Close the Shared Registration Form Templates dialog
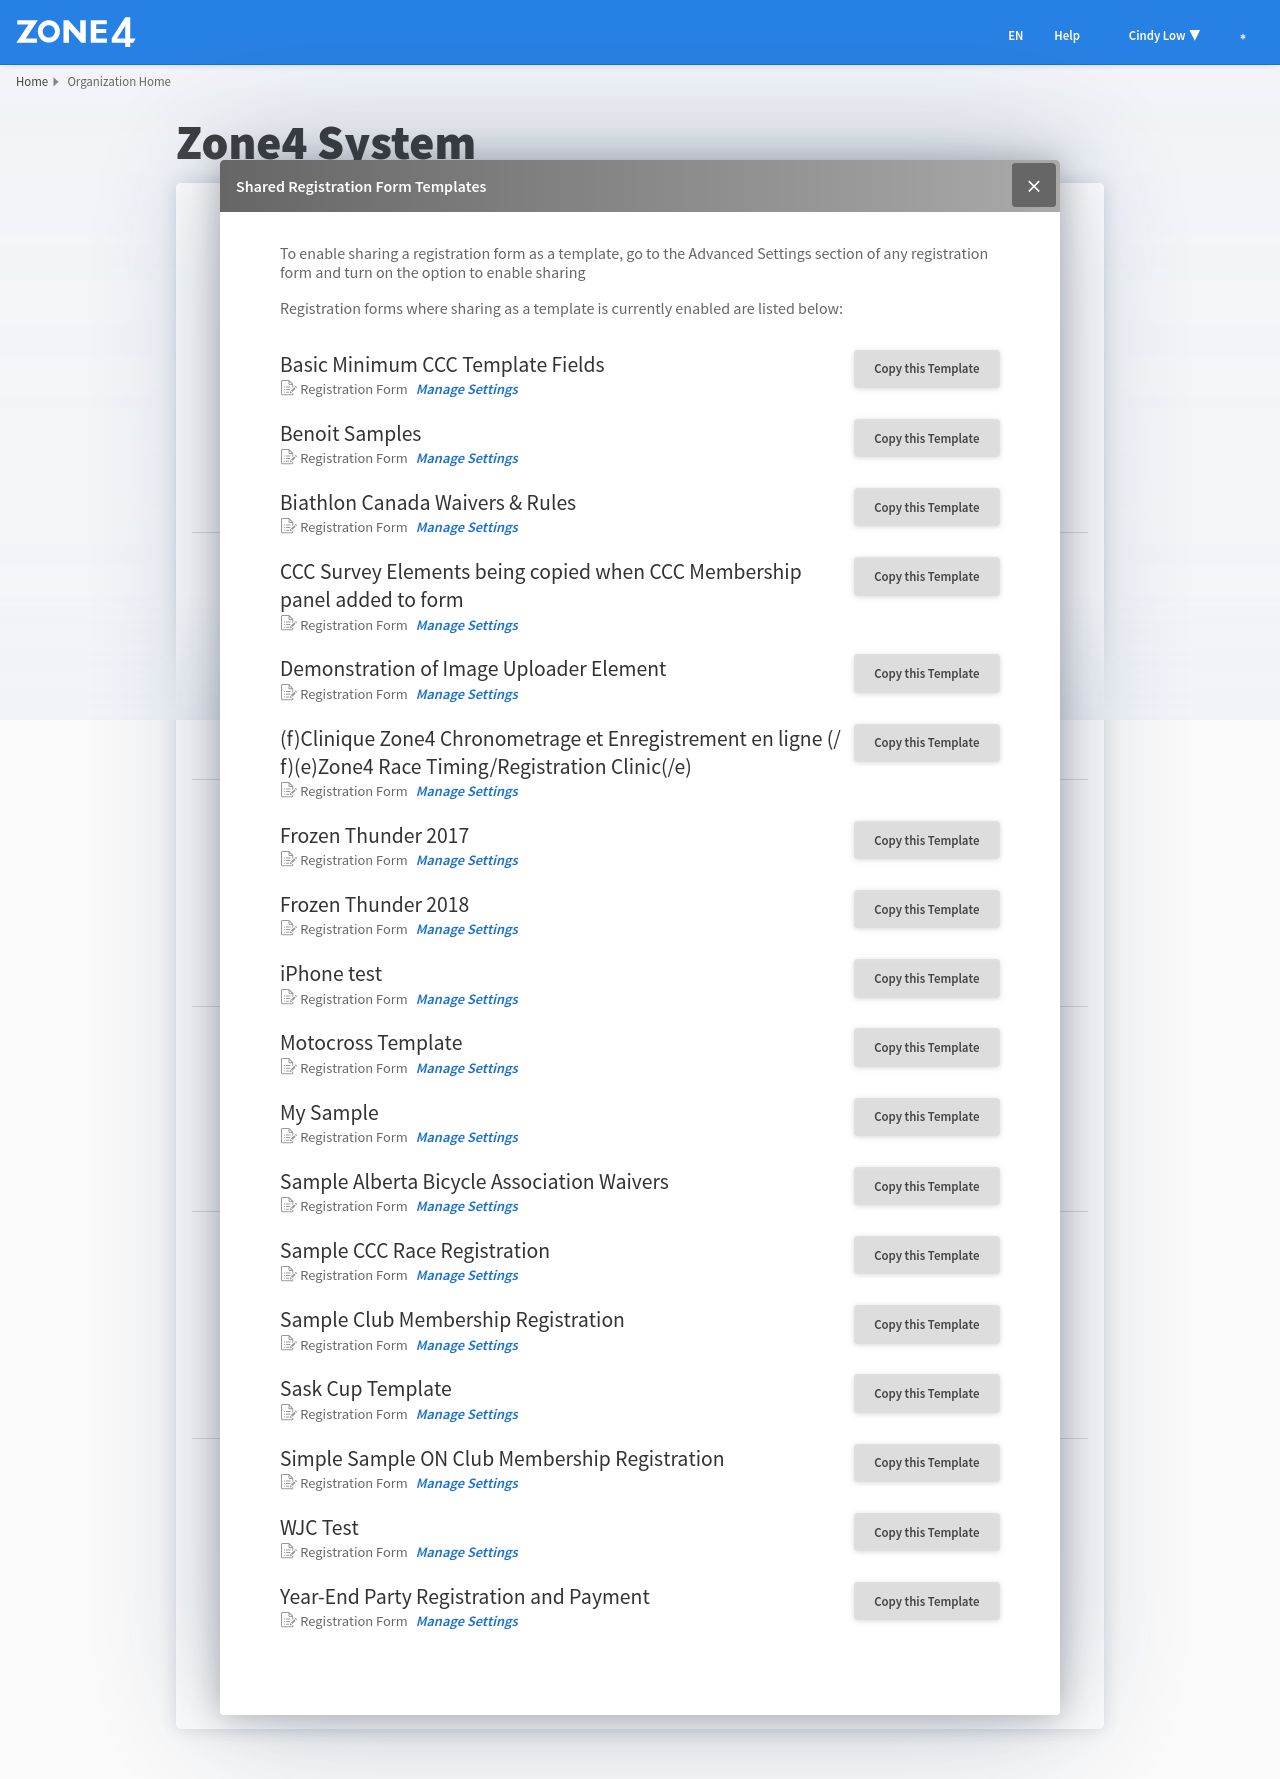Image resolution: width=1280 pixels, height=1779 pixels. 1033,186
